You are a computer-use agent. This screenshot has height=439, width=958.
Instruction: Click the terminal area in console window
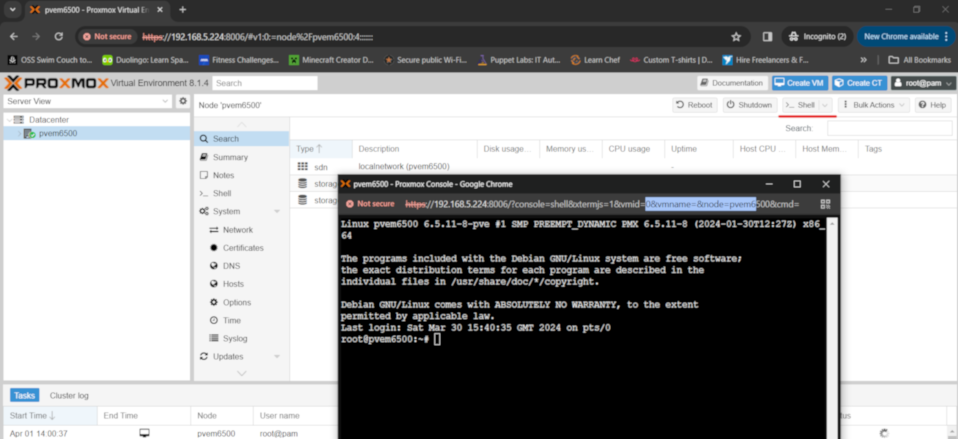pyautogui.click(x=583, y=328)
